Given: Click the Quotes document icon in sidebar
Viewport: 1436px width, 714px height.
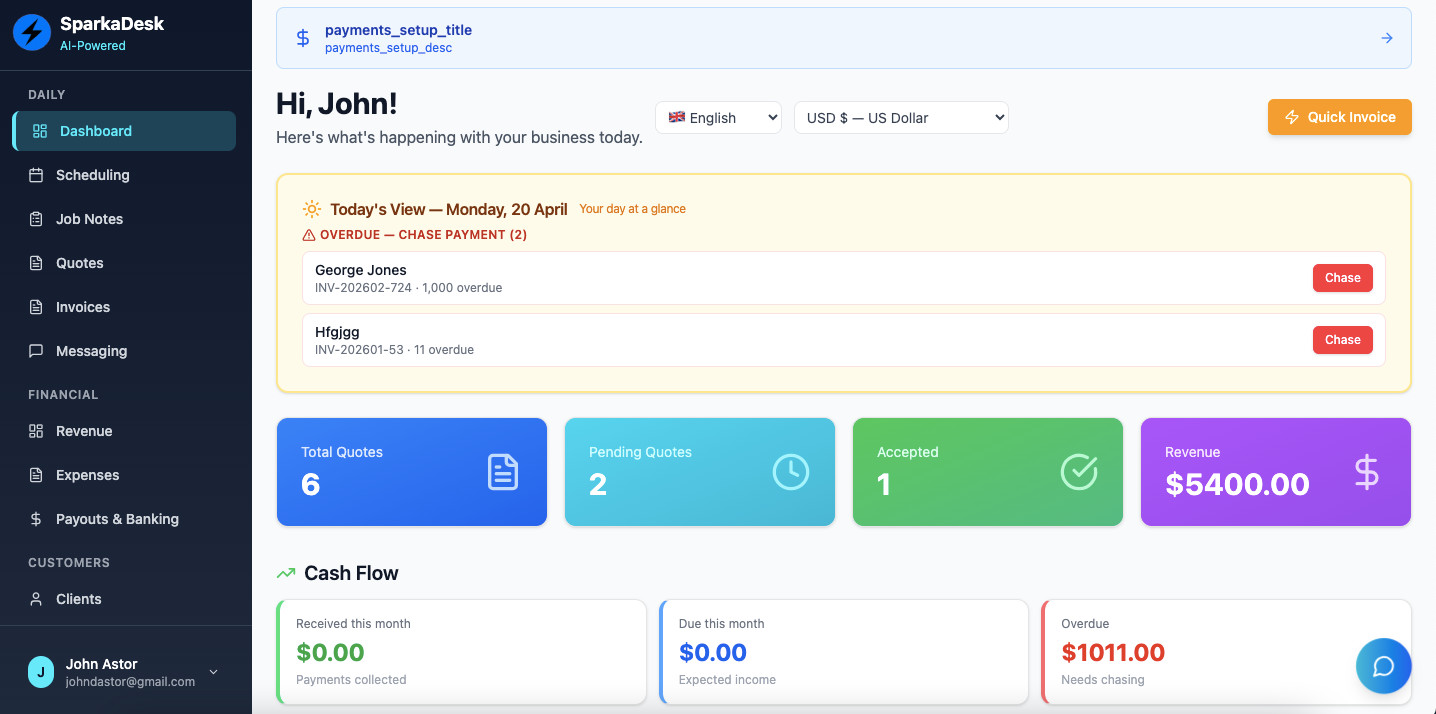Looking at the screenshot, I should (36, 263).
